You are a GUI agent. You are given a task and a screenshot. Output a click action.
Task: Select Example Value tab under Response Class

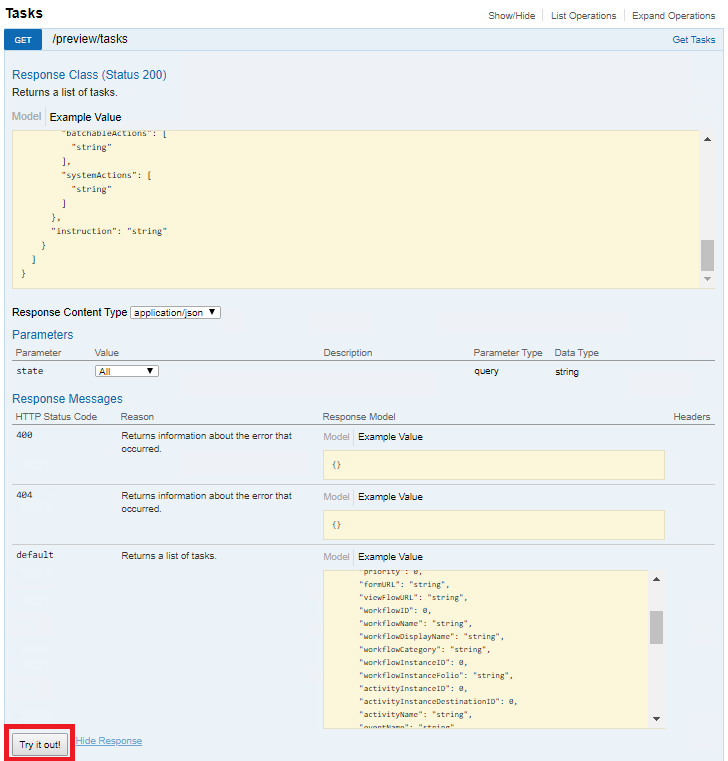coord(85,117)
